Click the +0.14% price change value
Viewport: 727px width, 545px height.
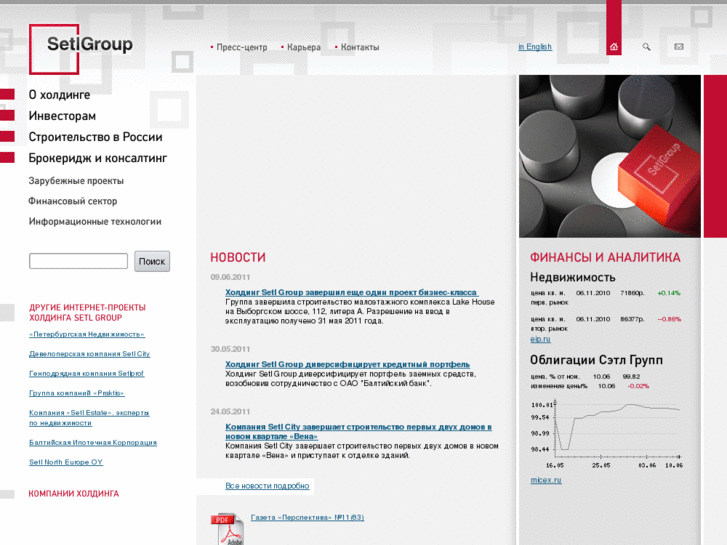pos(669,293)
